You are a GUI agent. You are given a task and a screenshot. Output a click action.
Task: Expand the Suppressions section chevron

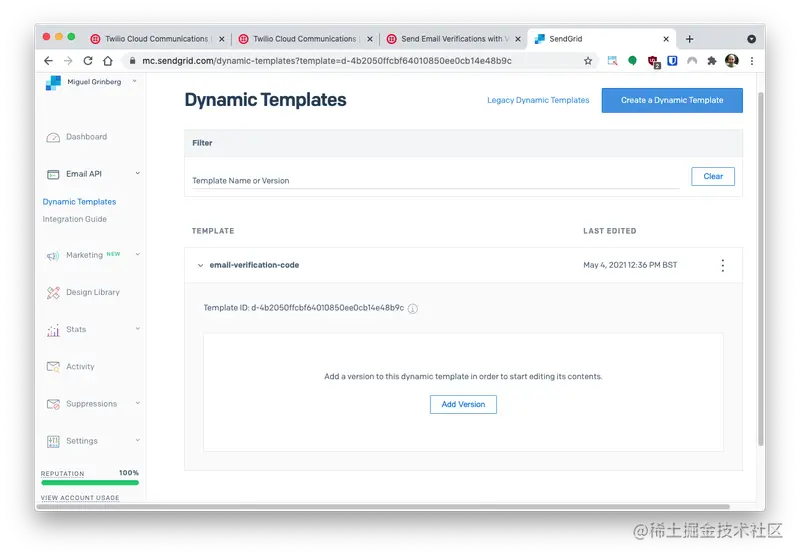point(138,403)
